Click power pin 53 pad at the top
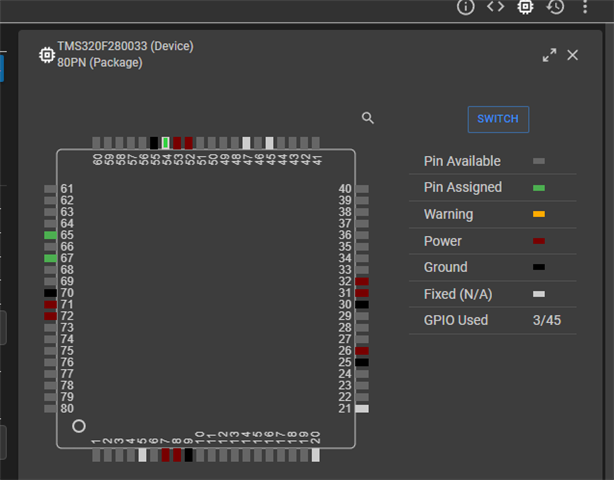Screen dimensions: 614x480 coord(177,143)
